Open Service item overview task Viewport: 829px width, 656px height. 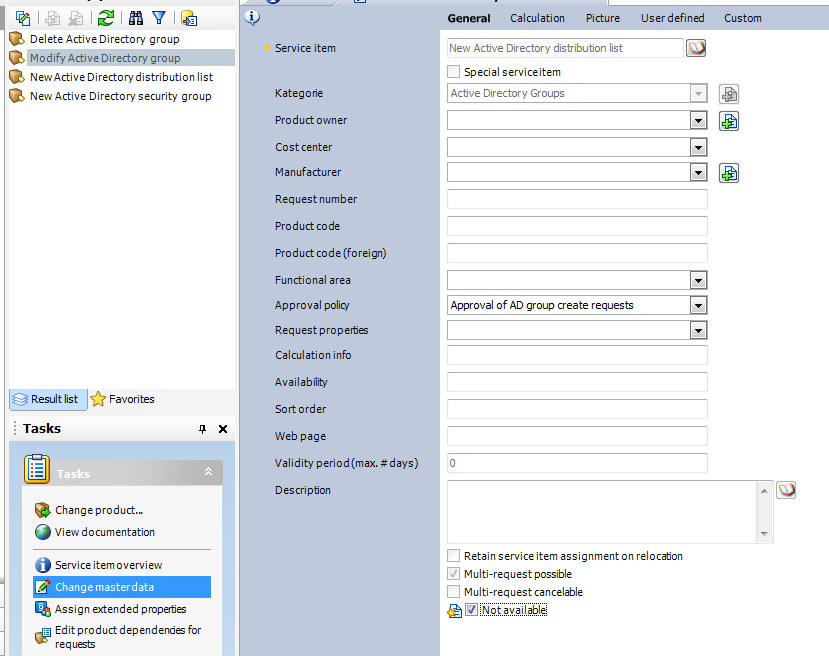tap(108, 565)
